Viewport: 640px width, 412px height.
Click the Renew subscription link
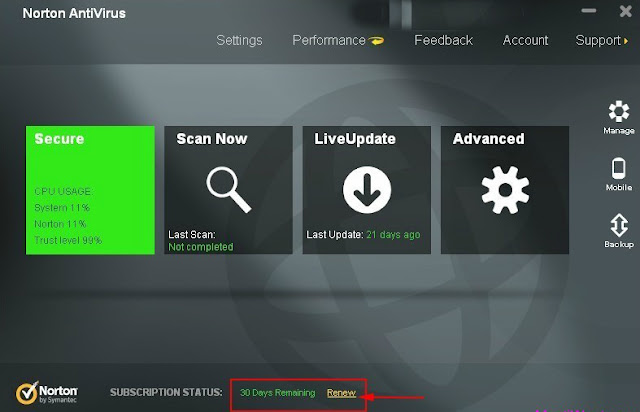coord(341,393)
